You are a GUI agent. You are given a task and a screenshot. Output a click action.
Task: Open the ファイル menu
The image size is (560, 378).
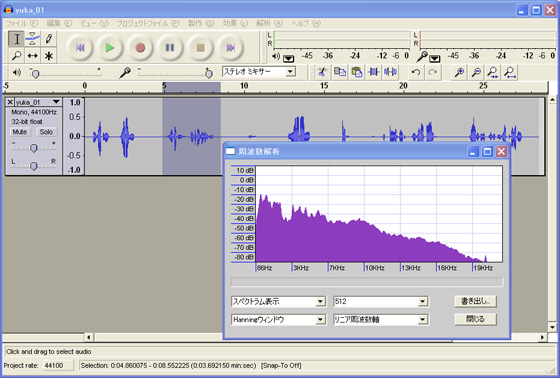coord(21,23)
